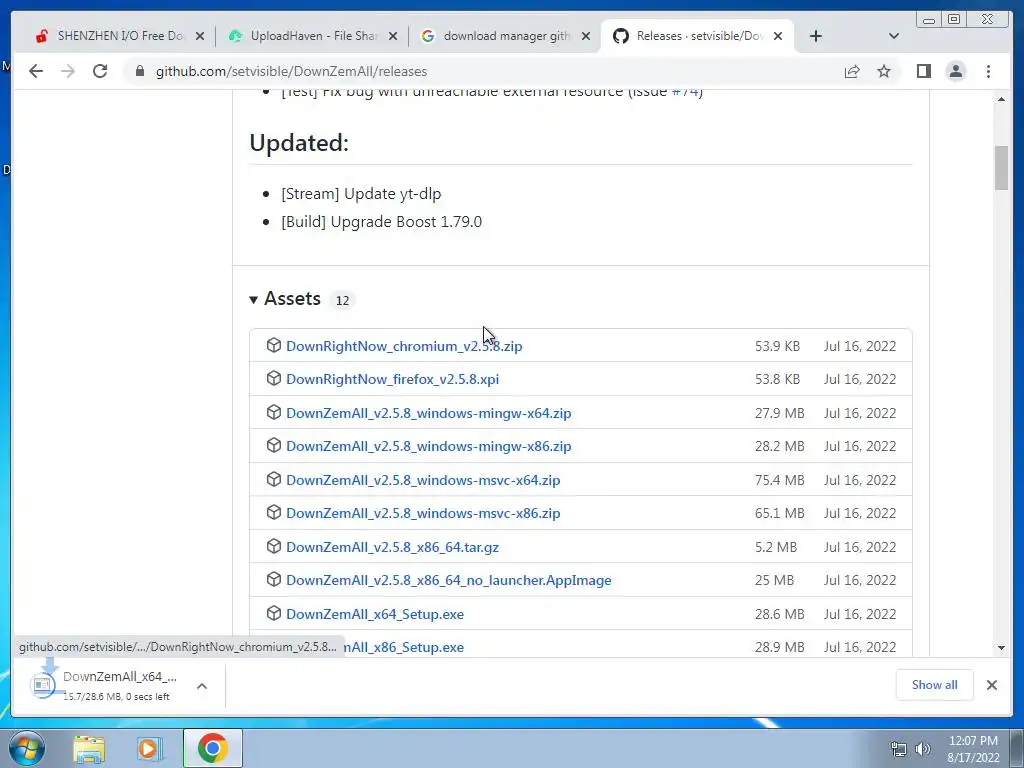Download DownZemAll windows-mingw-x64.zip
Viewport: 1024px width, 768px height.
[428, 413]
